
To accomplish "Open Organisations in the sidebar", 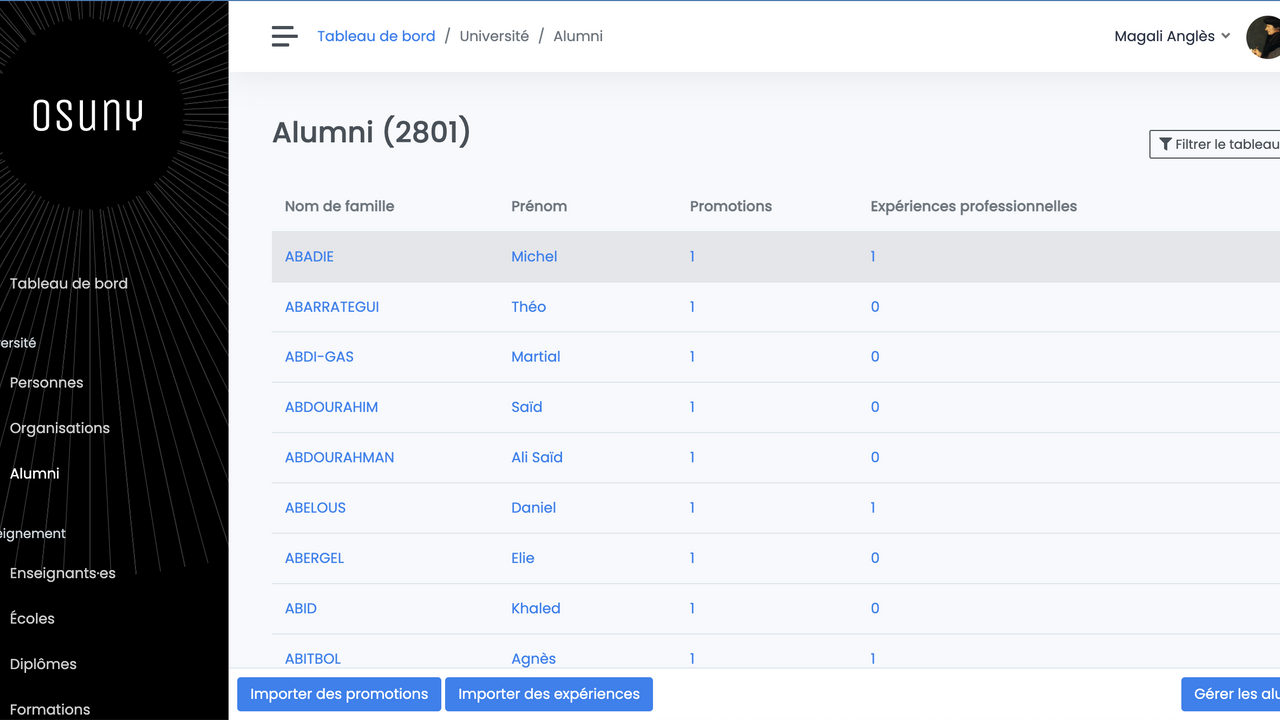I will point(59,428).
